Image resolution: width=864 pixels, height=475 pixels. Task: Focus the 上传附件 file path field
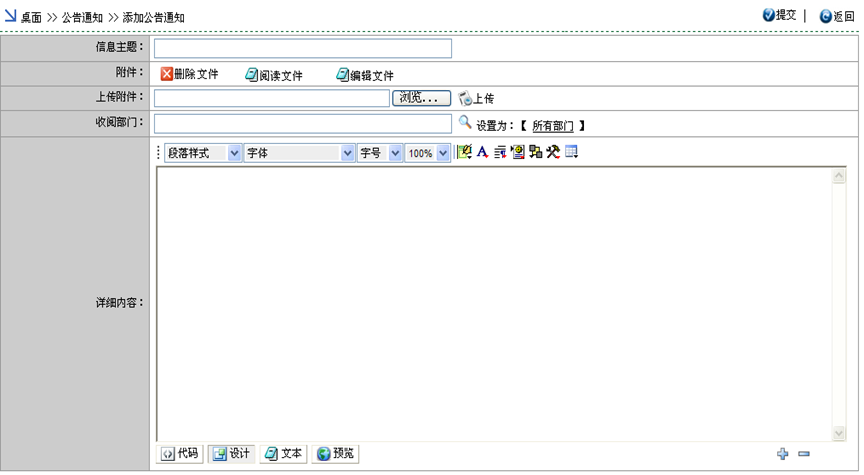[x=272, y=98]
